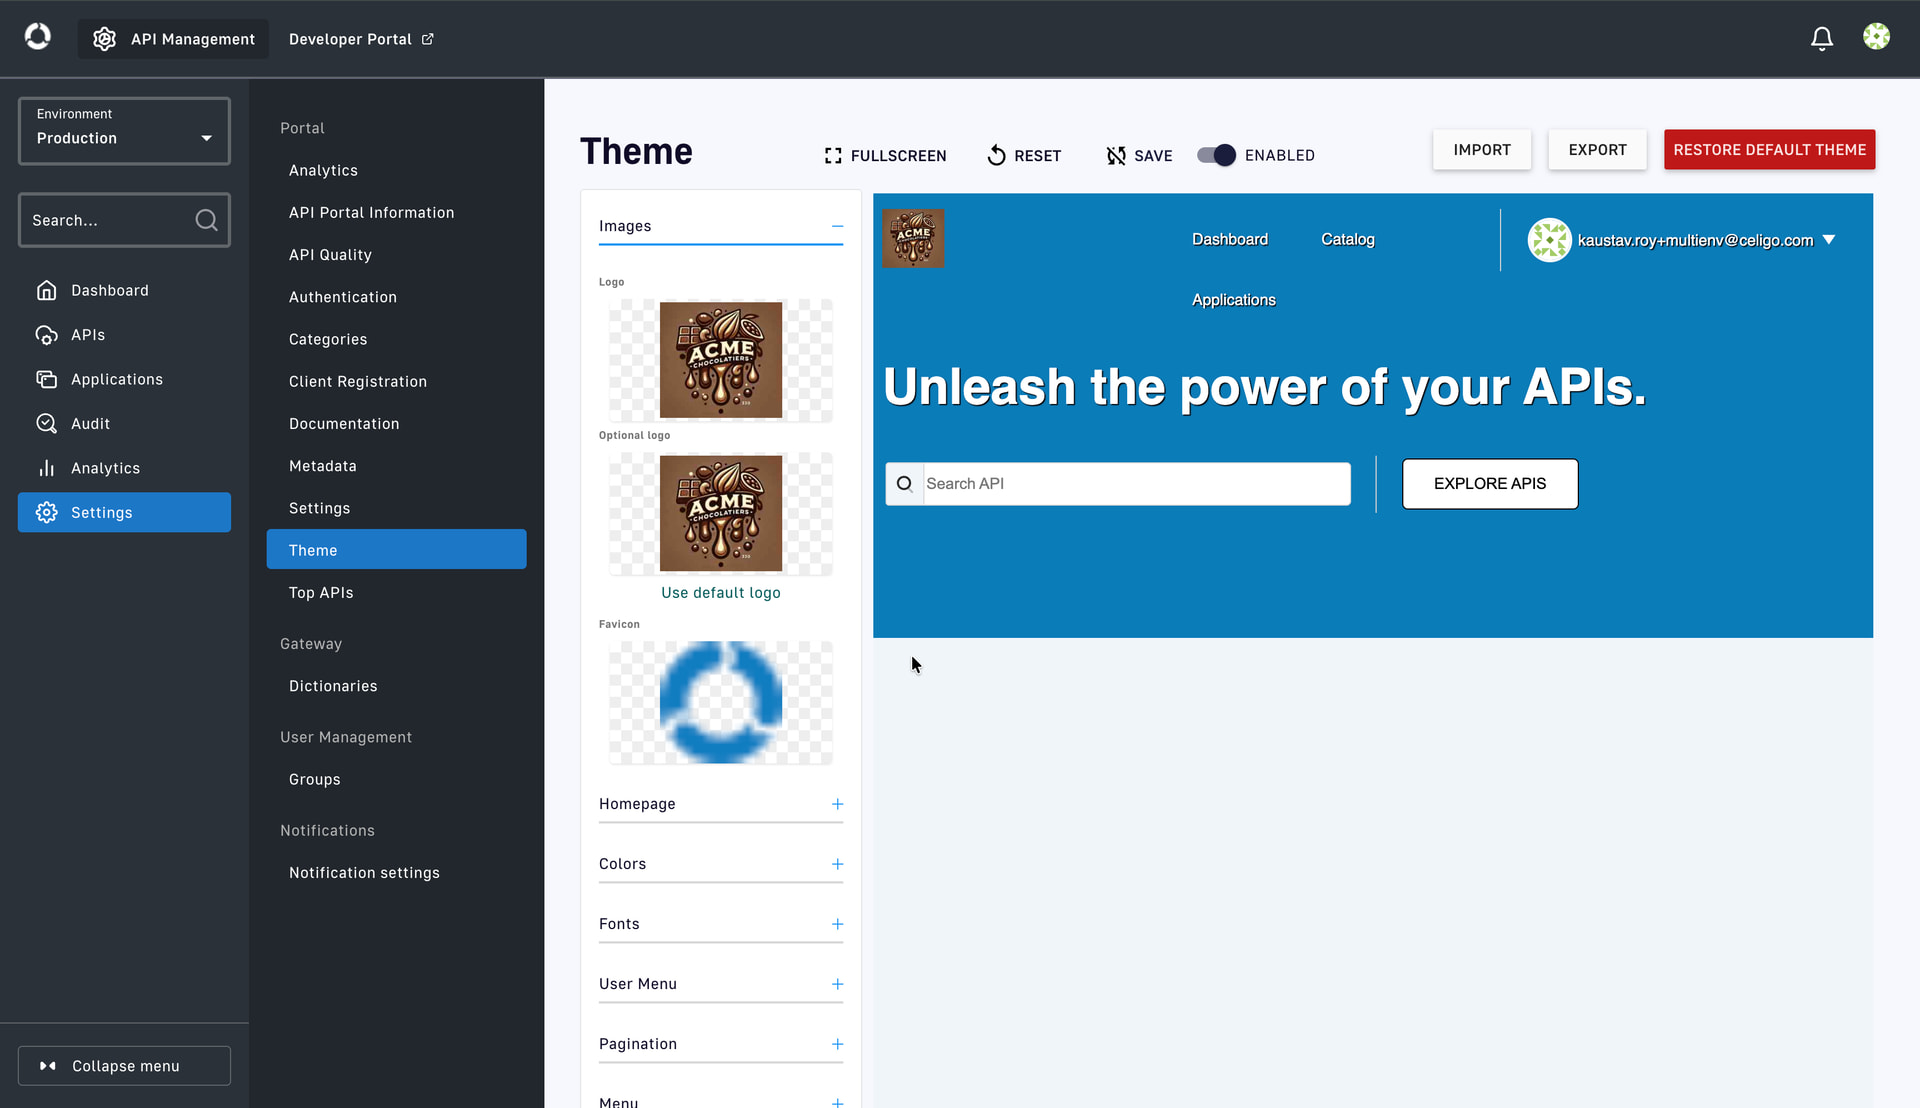
Task: Click the sidebar search magnifier icon
Action: [x=206, y=220]
